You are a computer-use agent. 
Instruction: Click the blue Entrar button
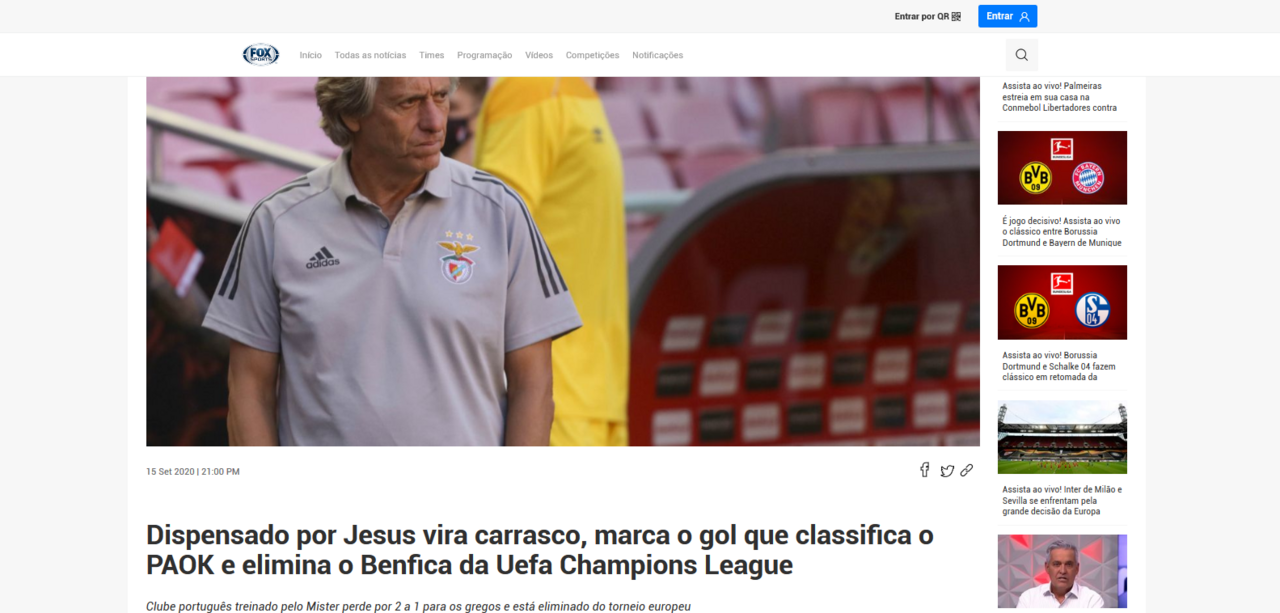tap(1008, 16)
